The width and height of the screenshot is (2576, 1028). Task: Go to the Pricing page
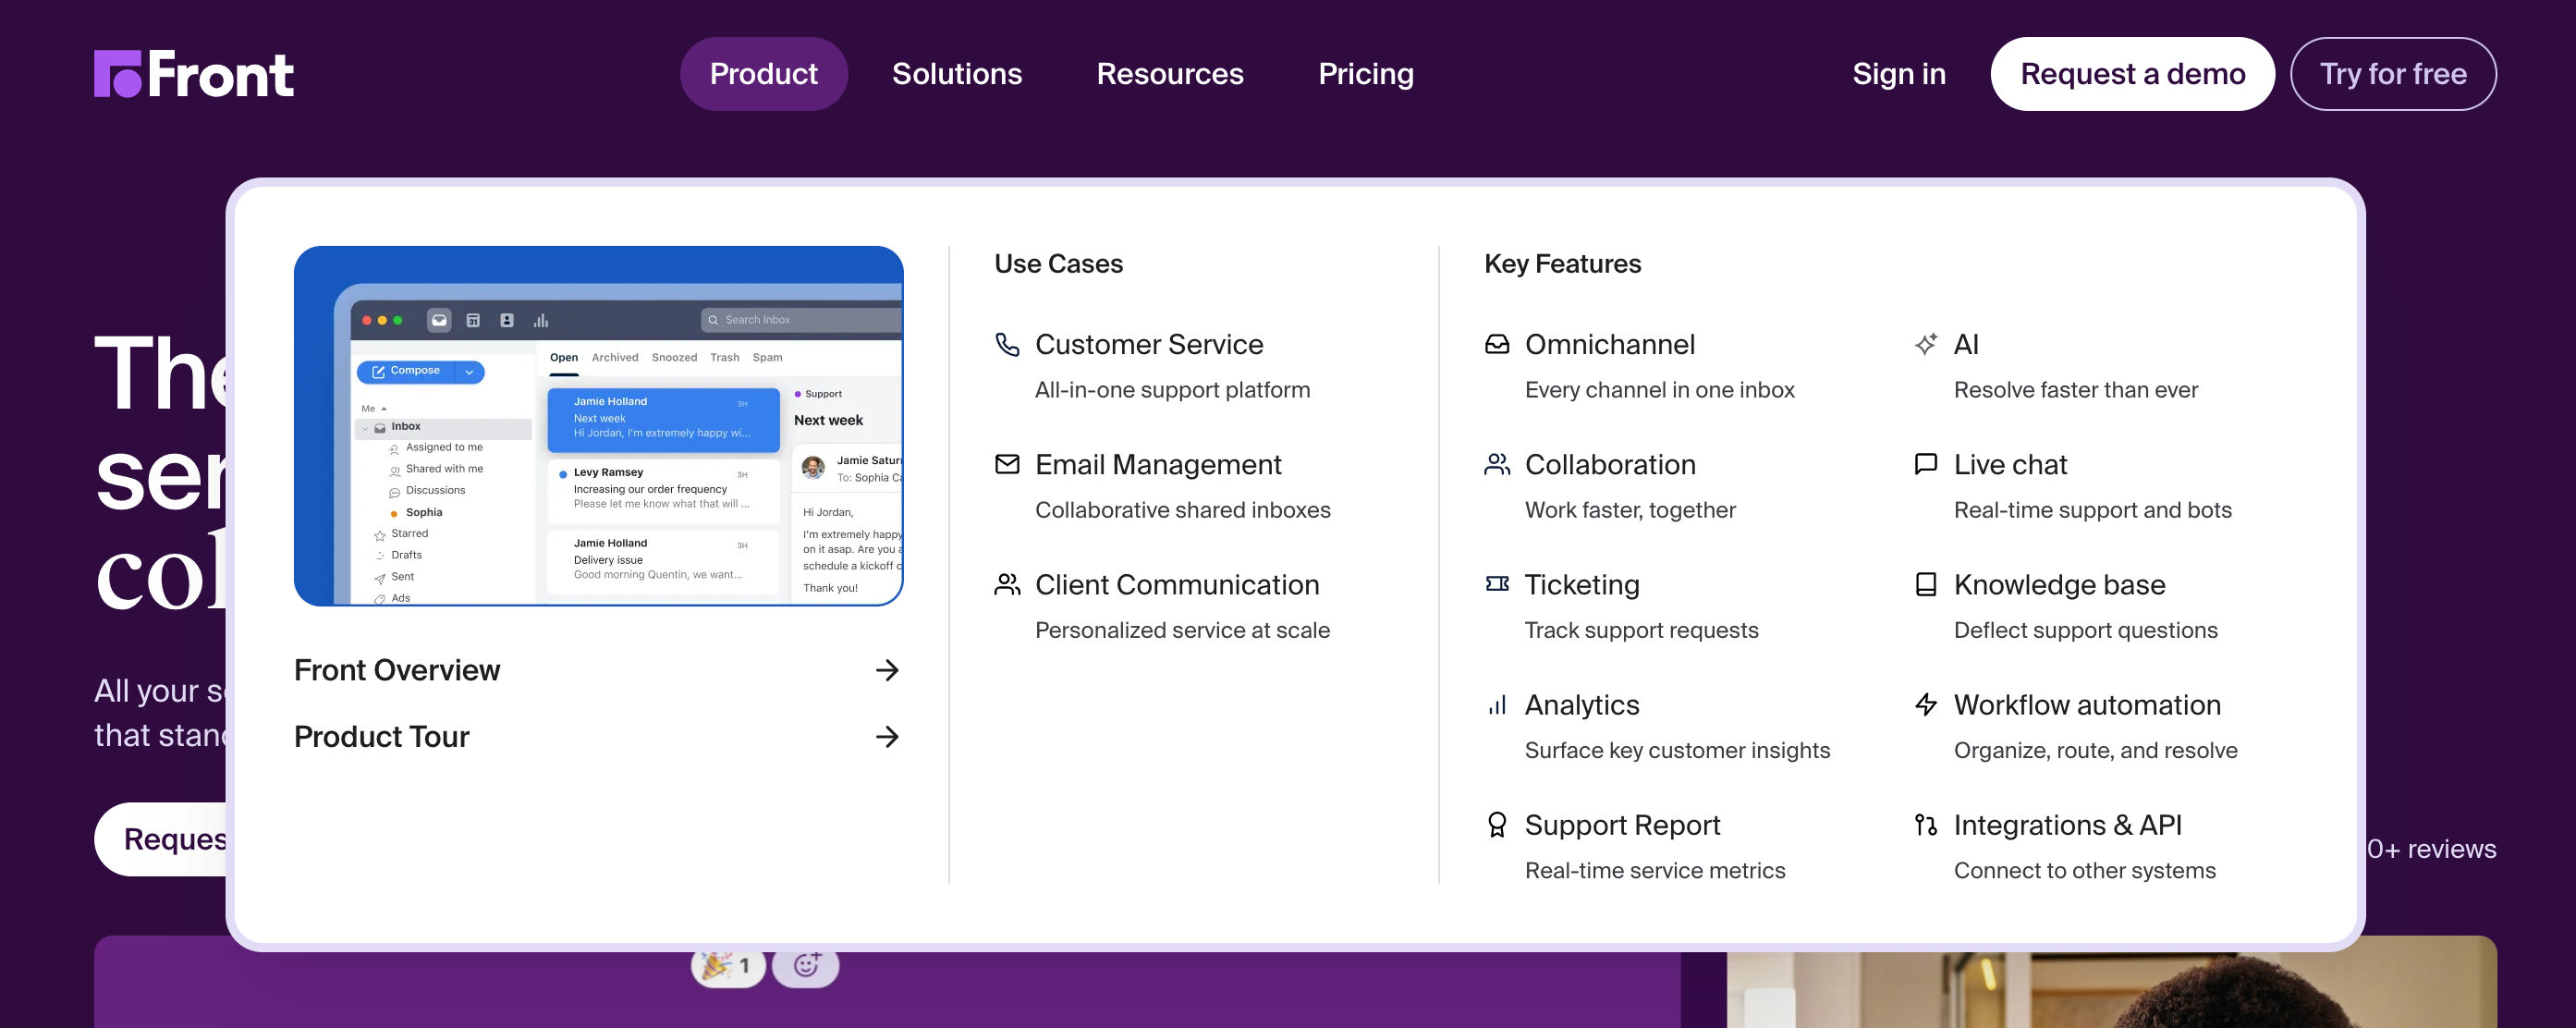[1365, 74]
